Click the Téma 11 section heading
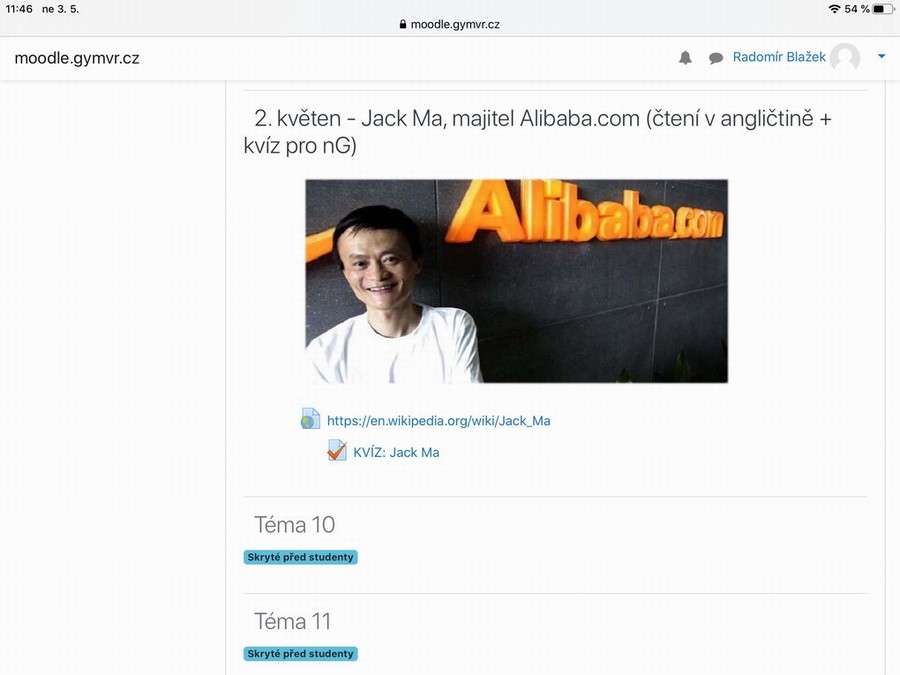 click(293, 622)
